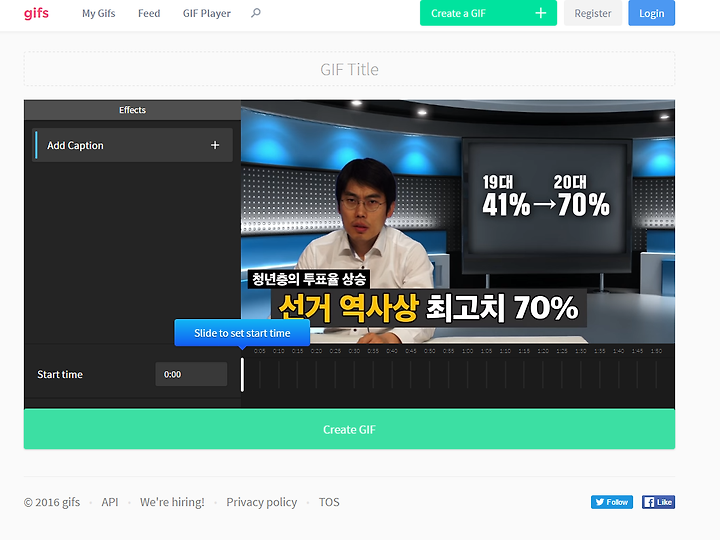Click the Start time input box
This screenshot has height=540, width=720.
pos(191,374)
